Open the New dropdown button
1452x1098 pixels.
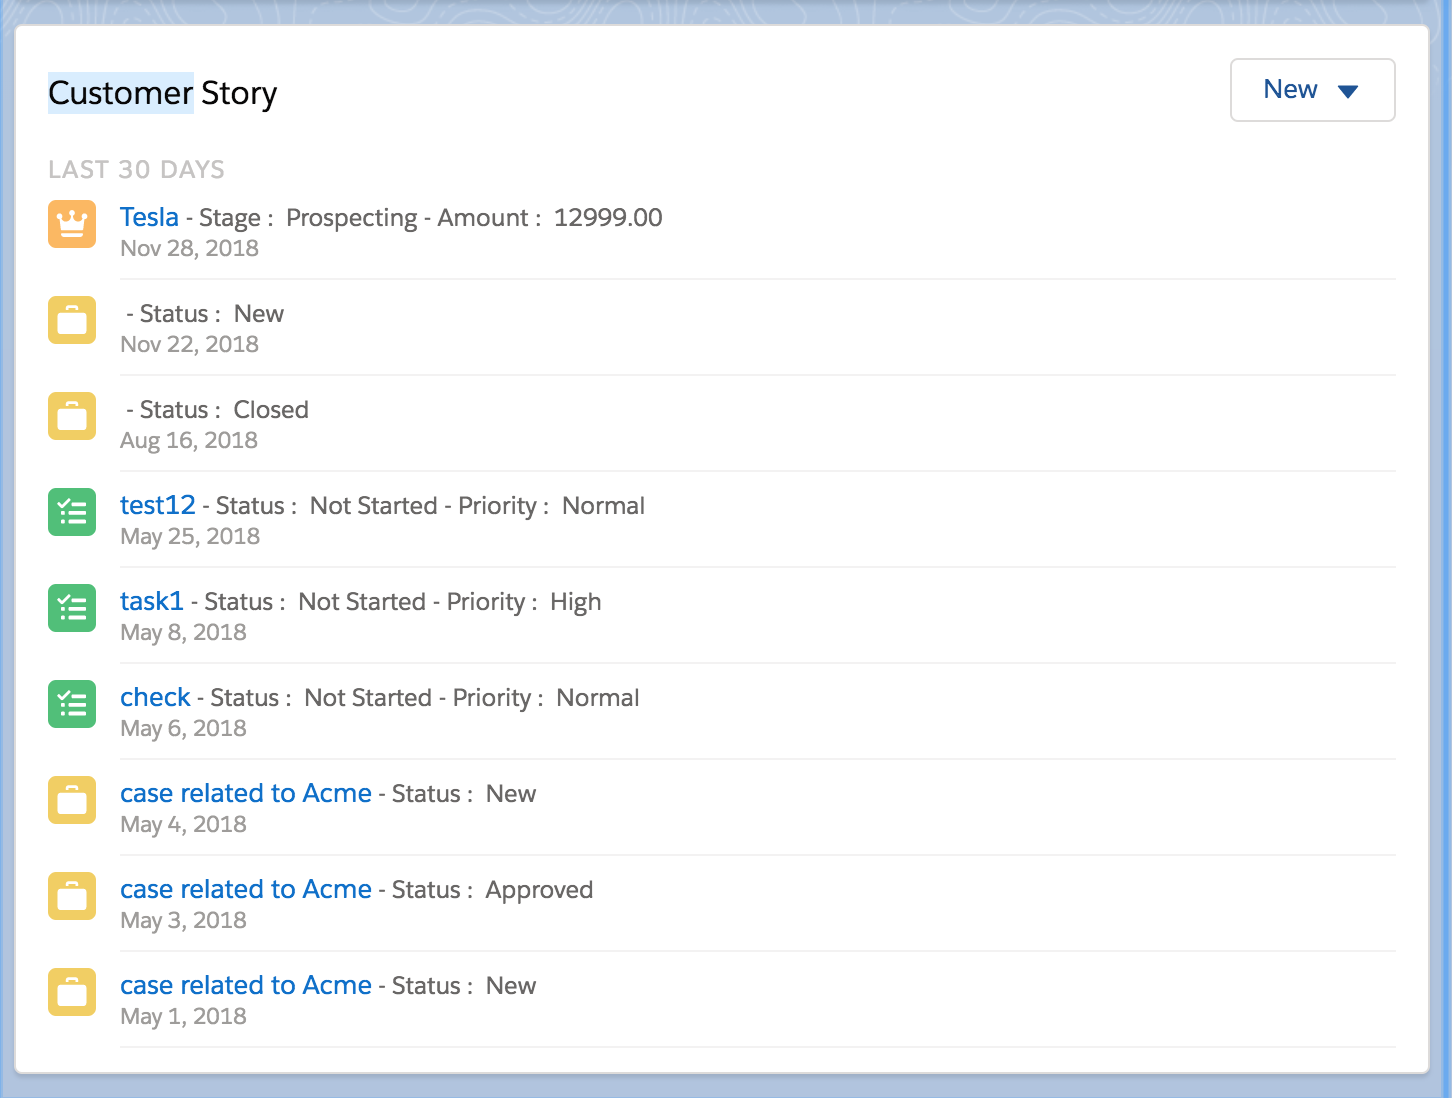(1312, 90)
